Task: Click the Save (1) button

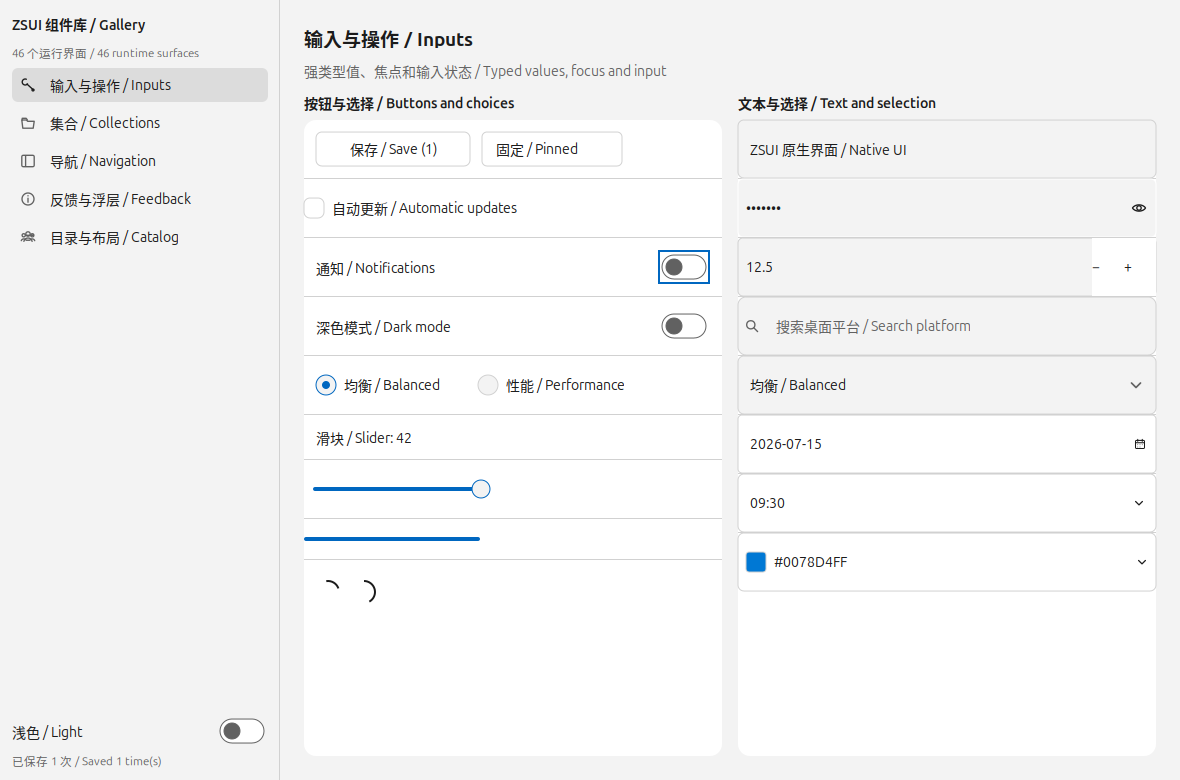Action: click(393, 149)
